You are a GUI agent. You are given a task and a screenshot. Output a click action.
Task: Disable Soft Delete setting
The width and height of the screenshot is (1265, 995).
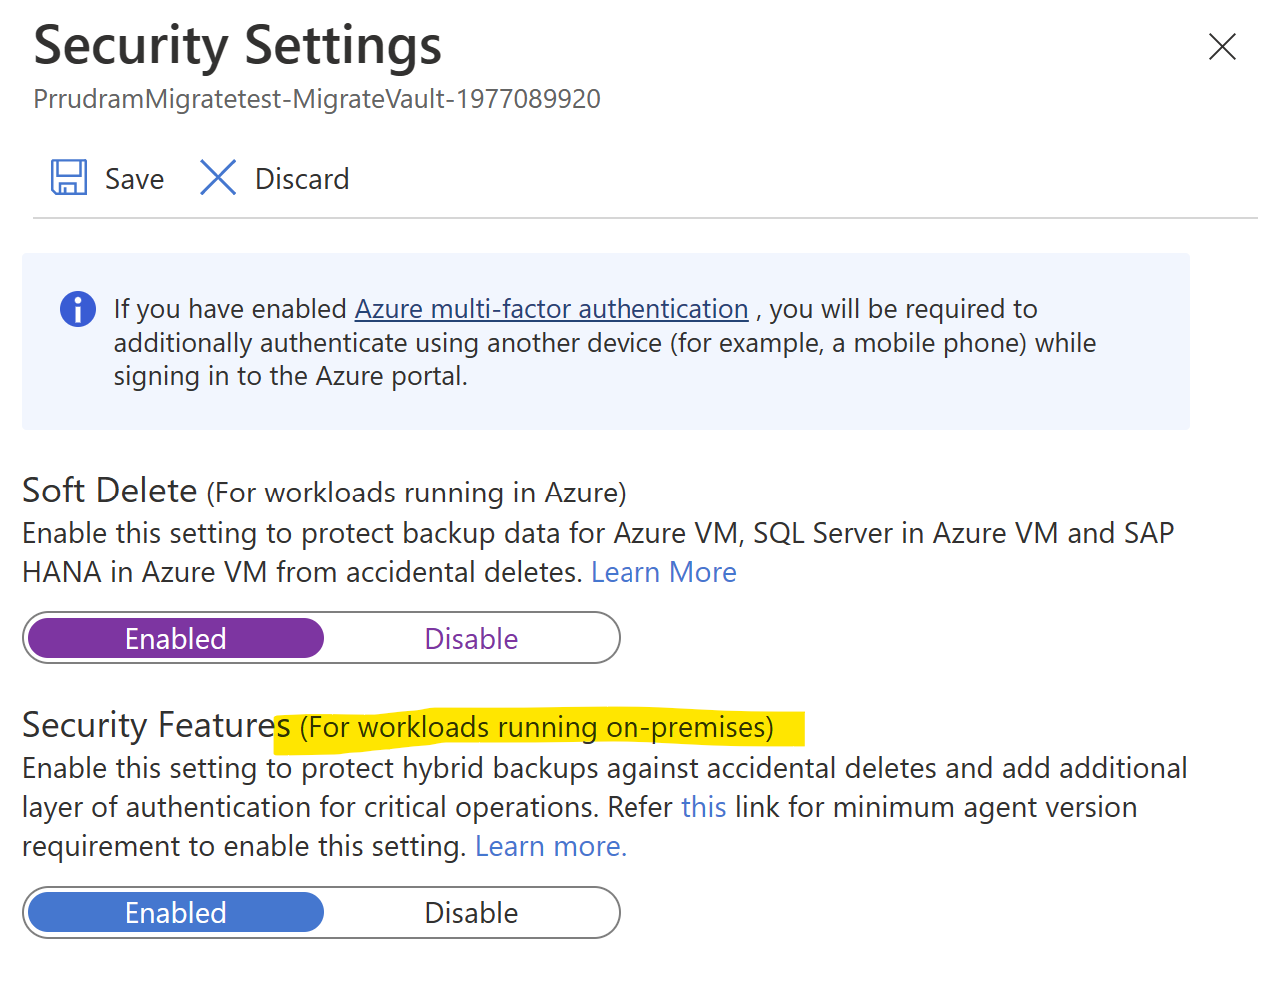tap(471, 637)
